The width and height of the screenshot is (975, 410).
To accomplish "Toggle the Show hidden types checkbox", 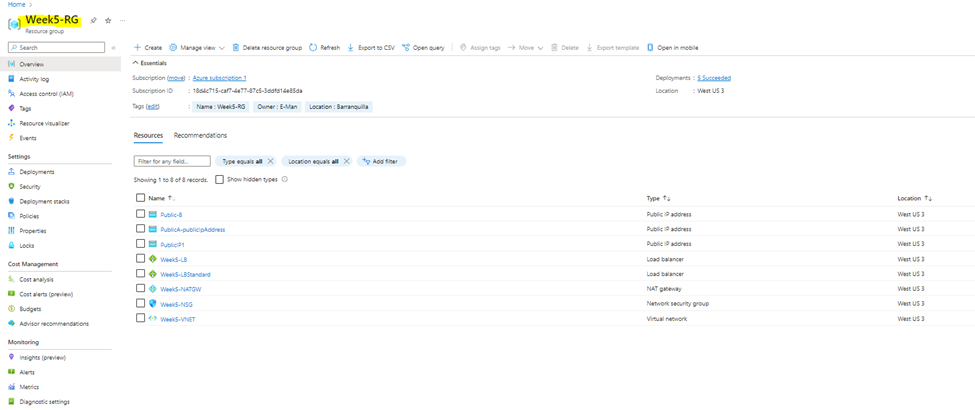I will (x=219, y=179).
